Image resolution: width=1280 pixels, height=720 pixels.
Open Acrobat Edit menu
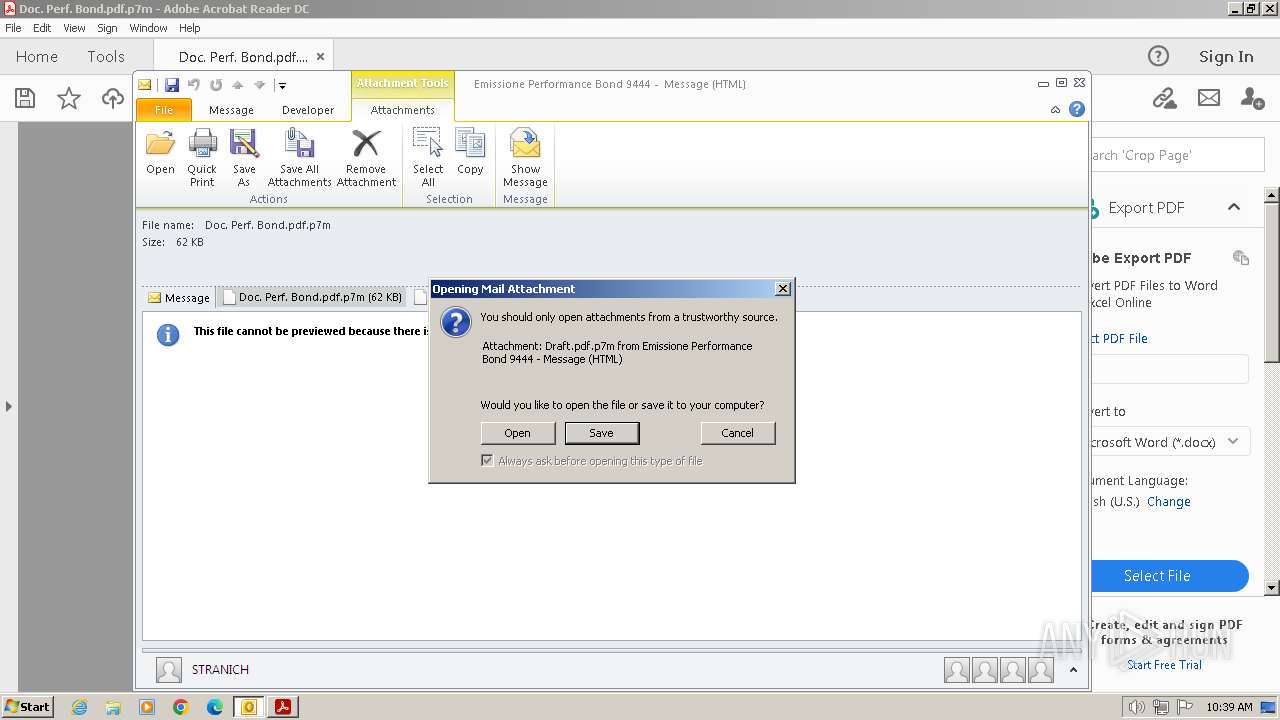pyautogui.click(x=42, y=28)
